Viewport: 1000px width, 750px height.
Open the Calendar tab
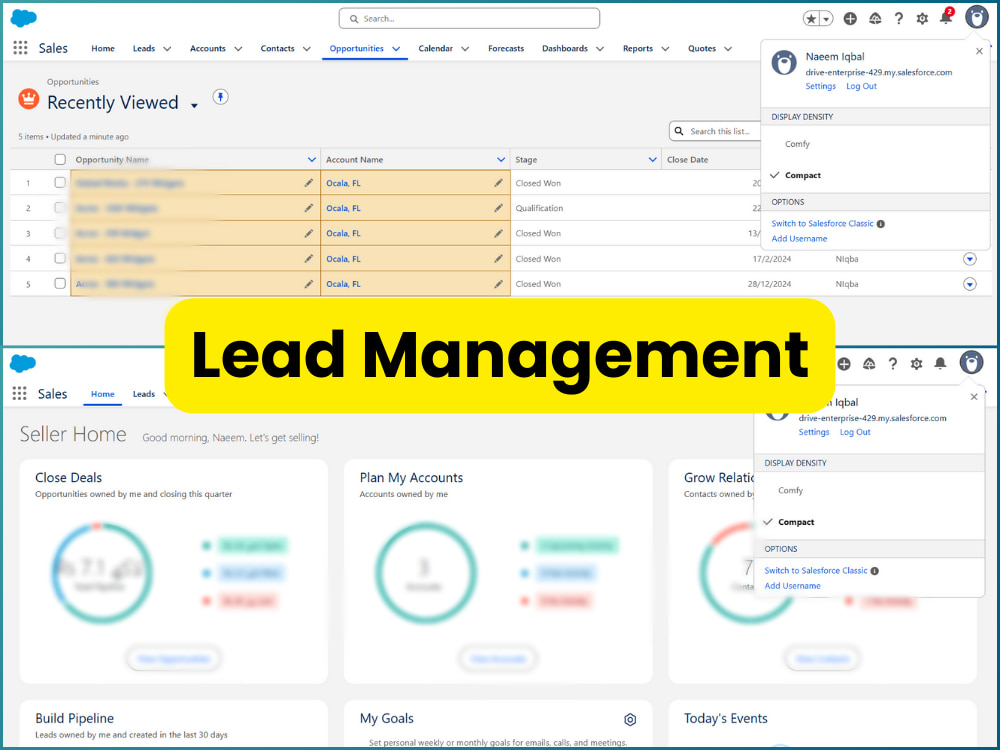[436, 48]
